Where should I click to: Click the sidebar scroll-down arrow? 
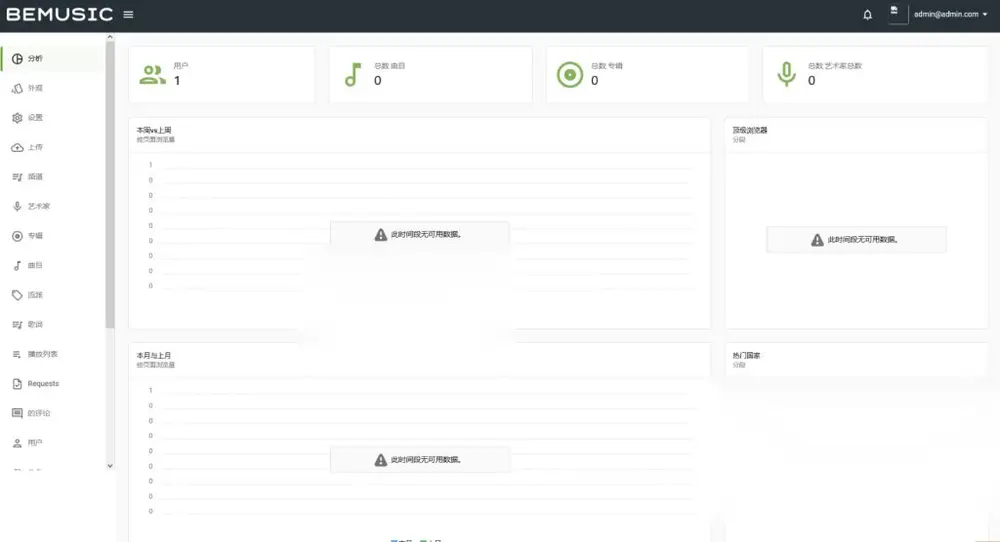(110, 466)
